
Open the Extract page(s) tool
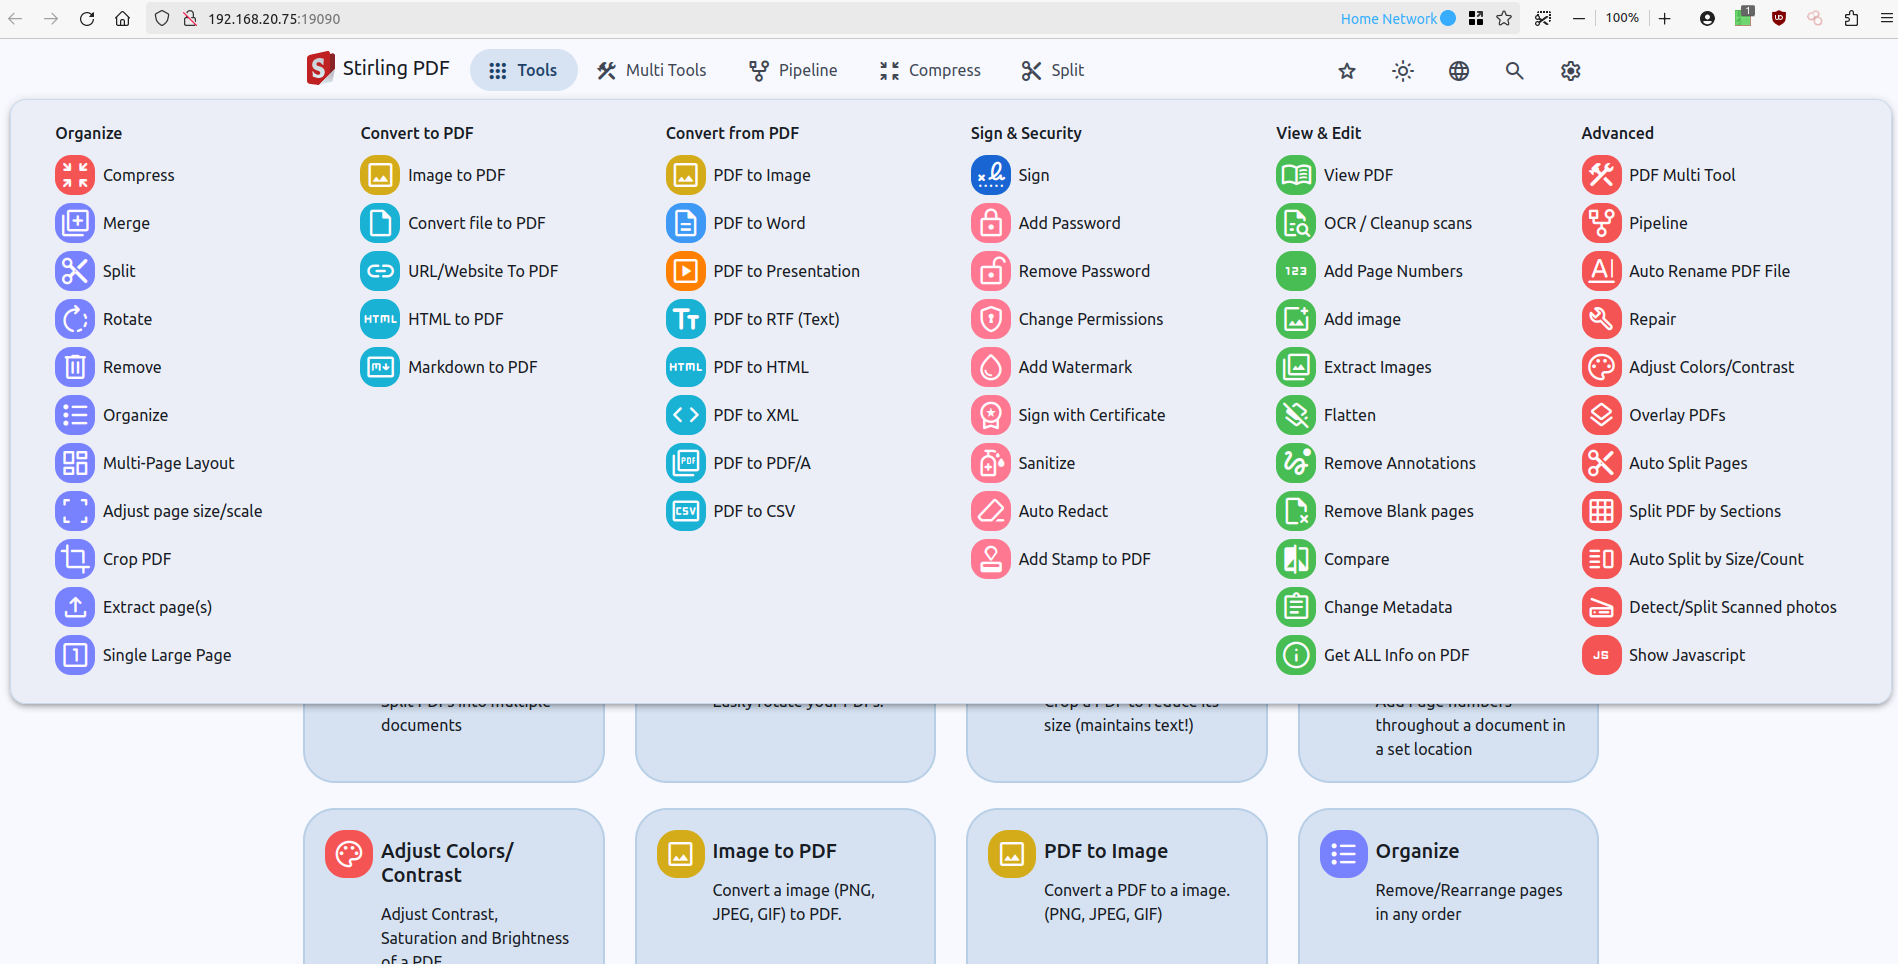(x=134, y=607)
